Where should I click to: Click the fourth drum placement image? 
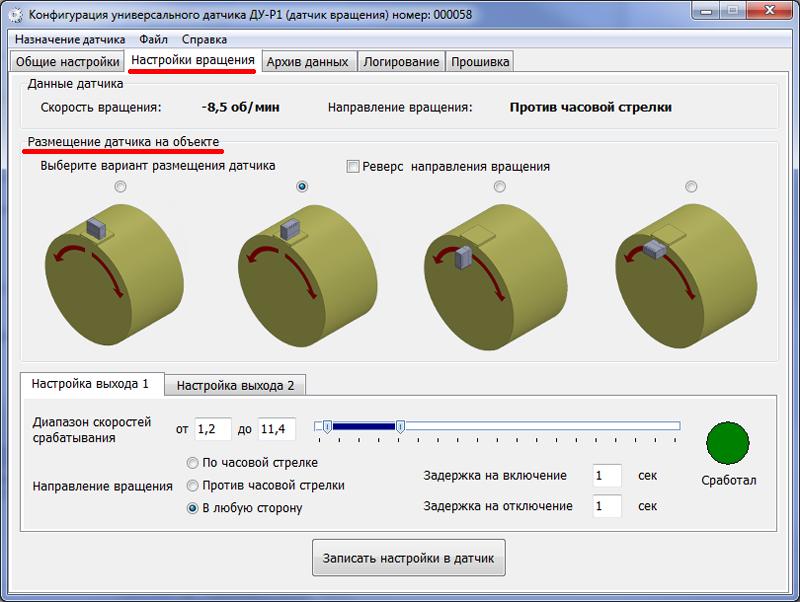click(x=686, y=276)
